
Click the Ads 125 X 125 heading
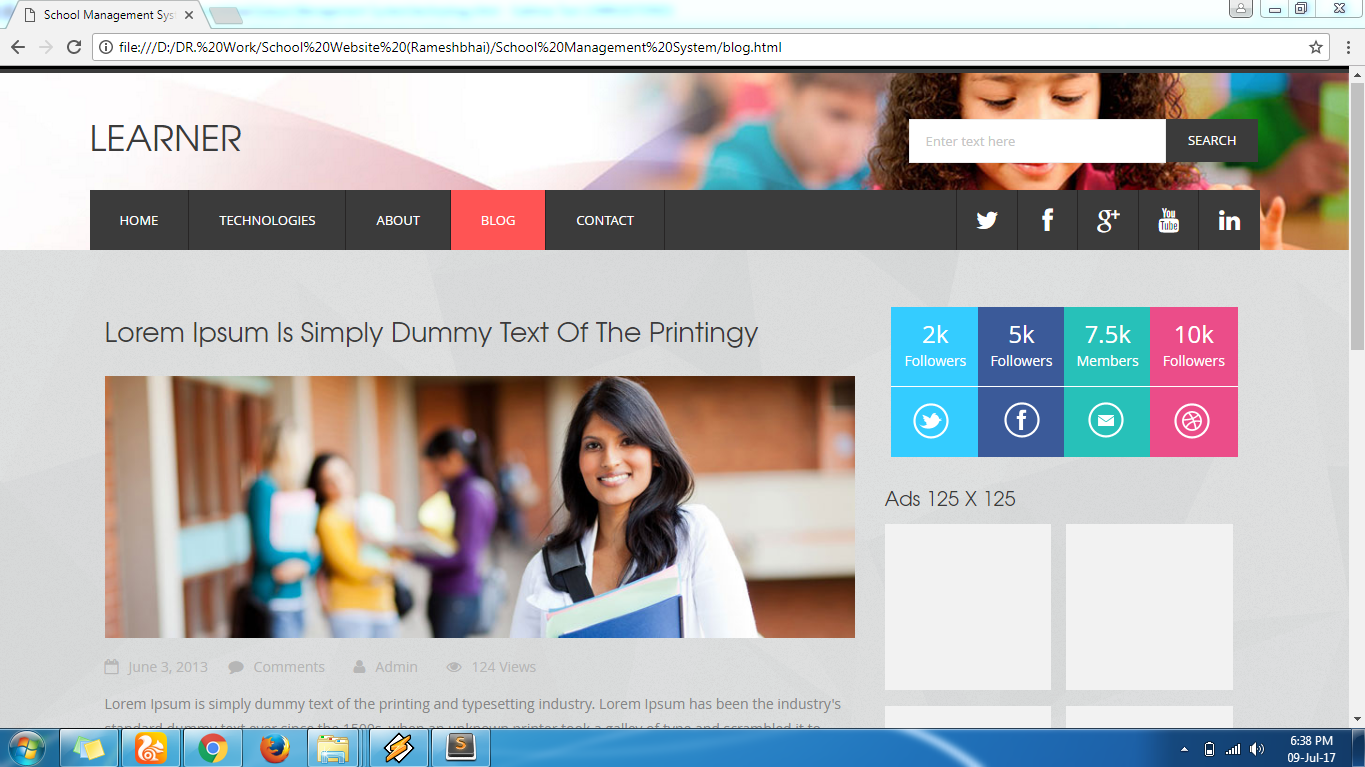click(950, 498)
